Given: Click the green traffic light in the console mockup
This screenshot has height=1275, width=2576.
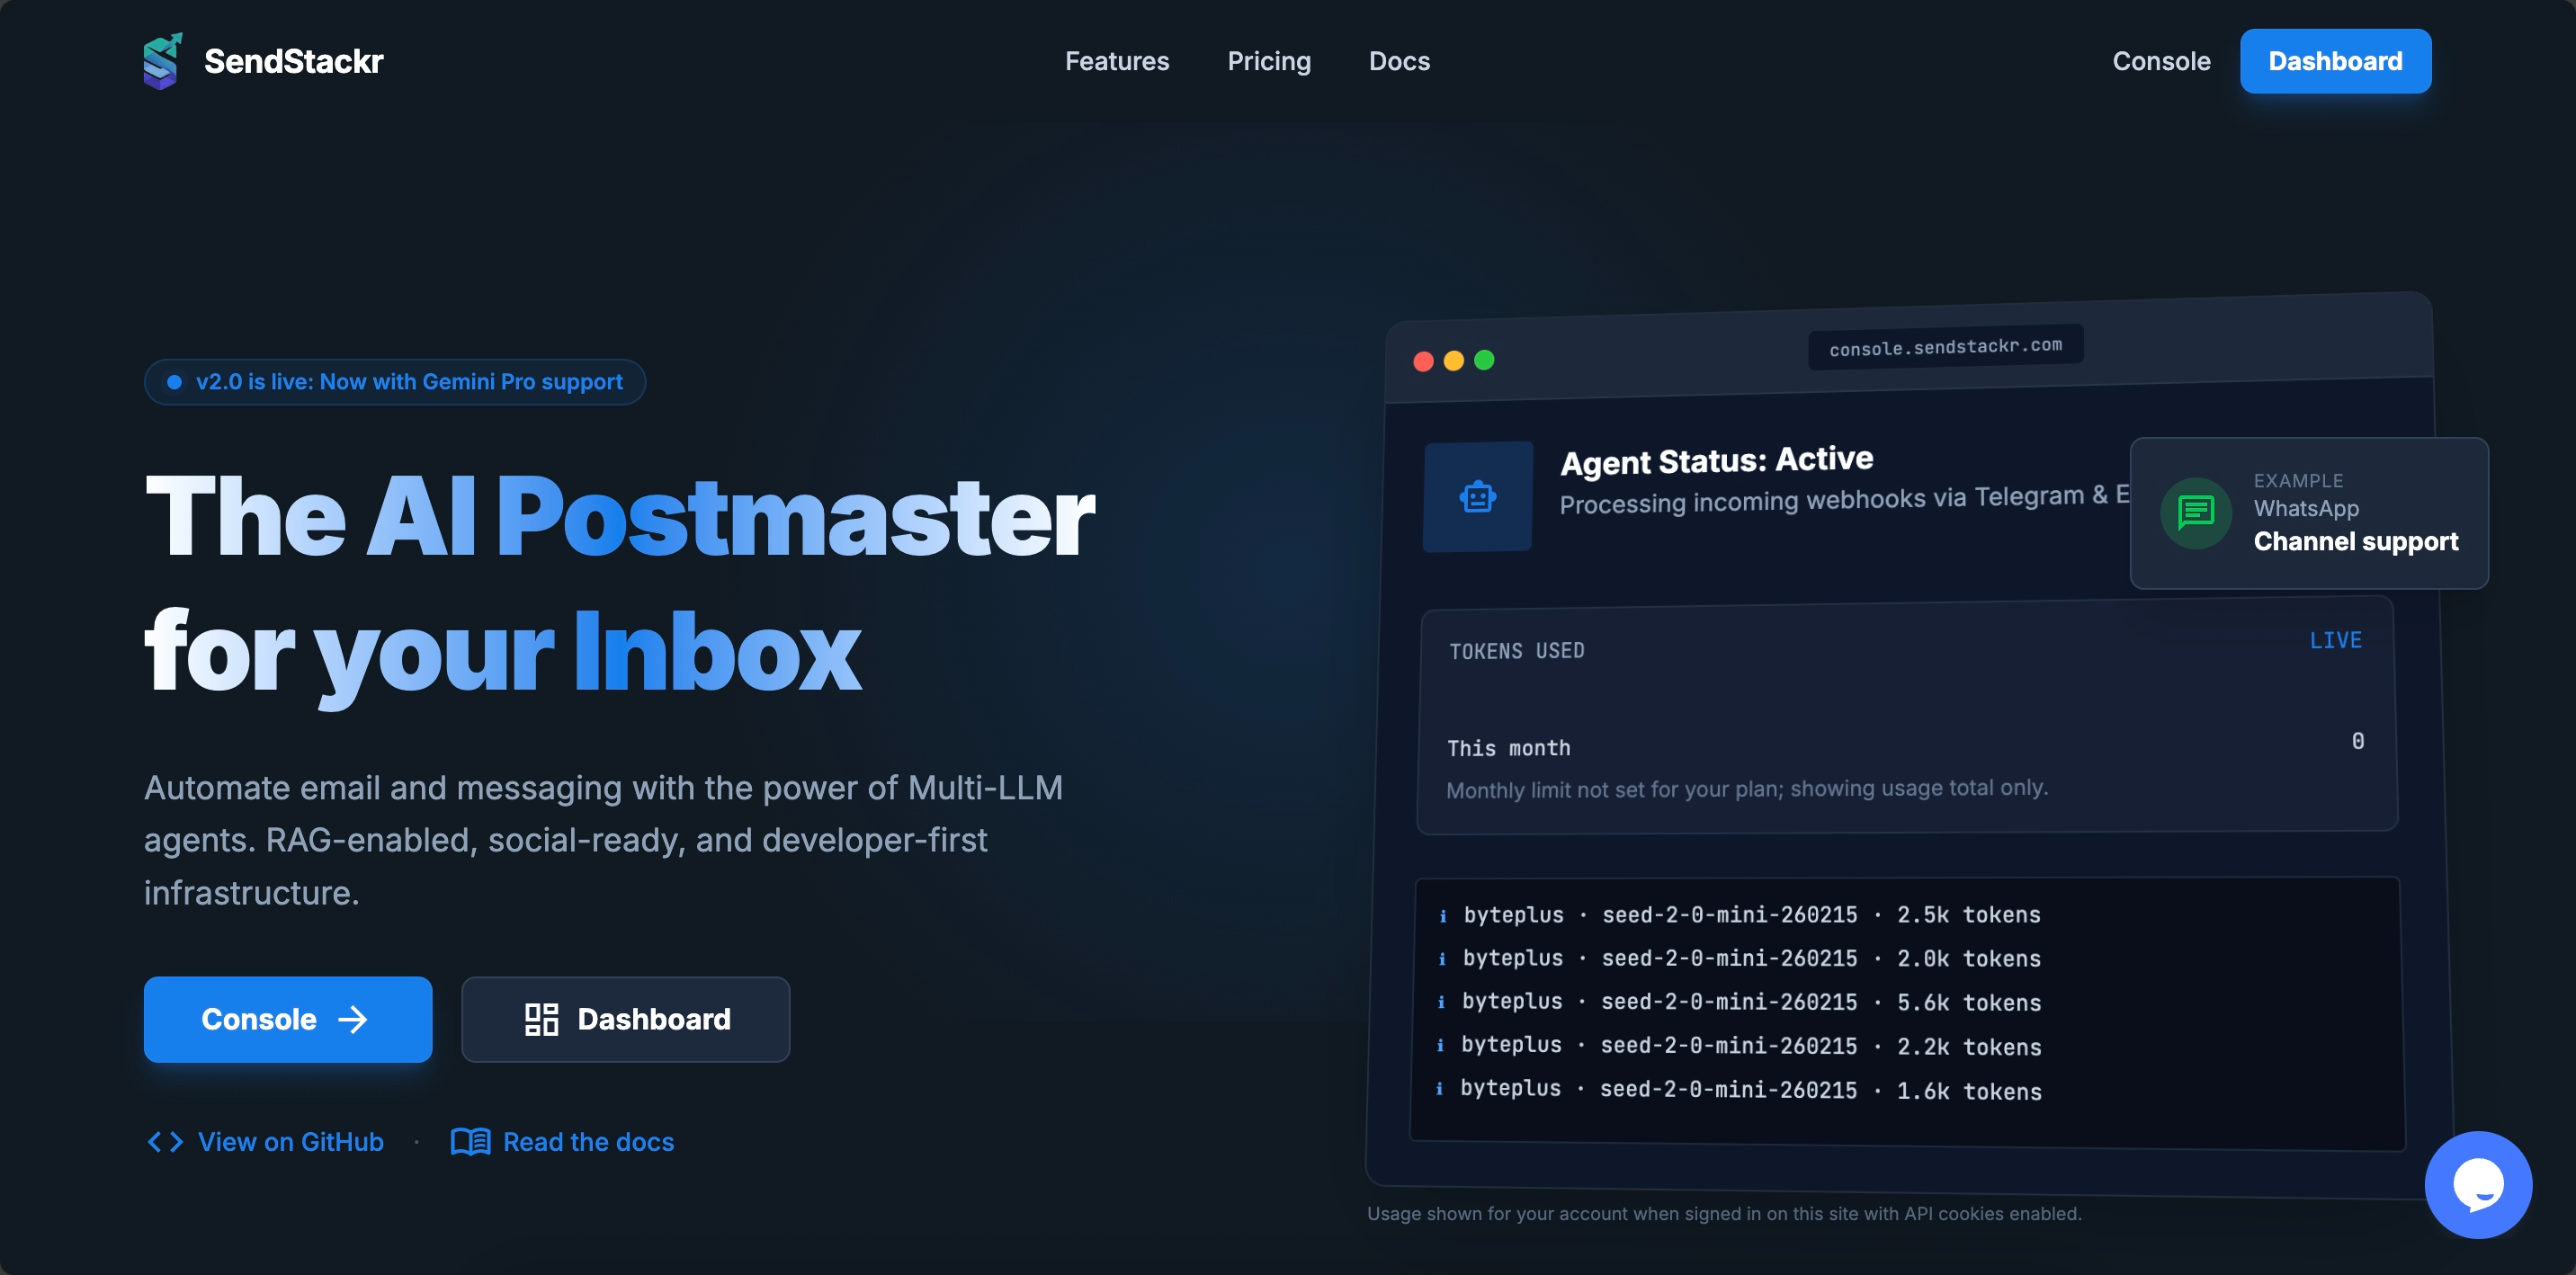Looking at the screenshot, I should click(1485, 361).
